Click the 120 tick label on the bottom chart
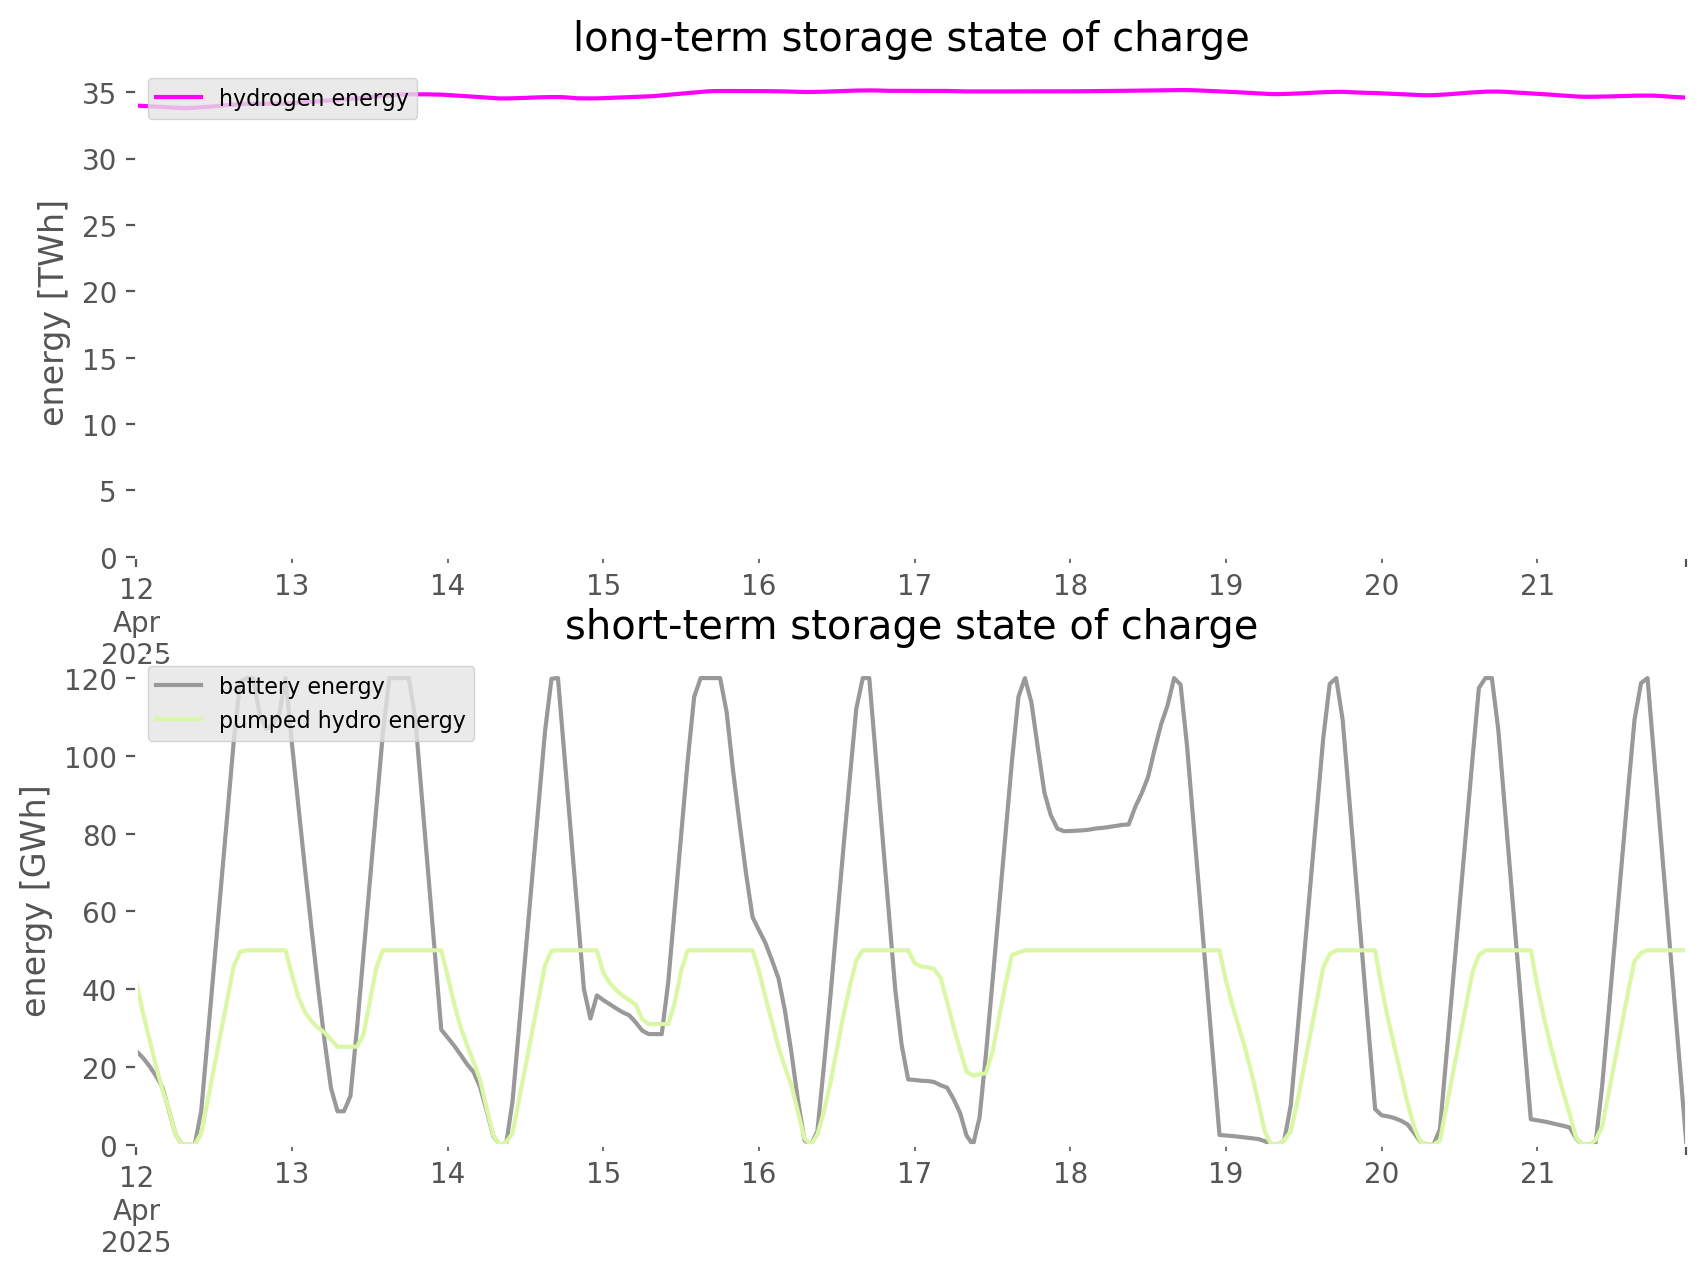 (91, 680)
